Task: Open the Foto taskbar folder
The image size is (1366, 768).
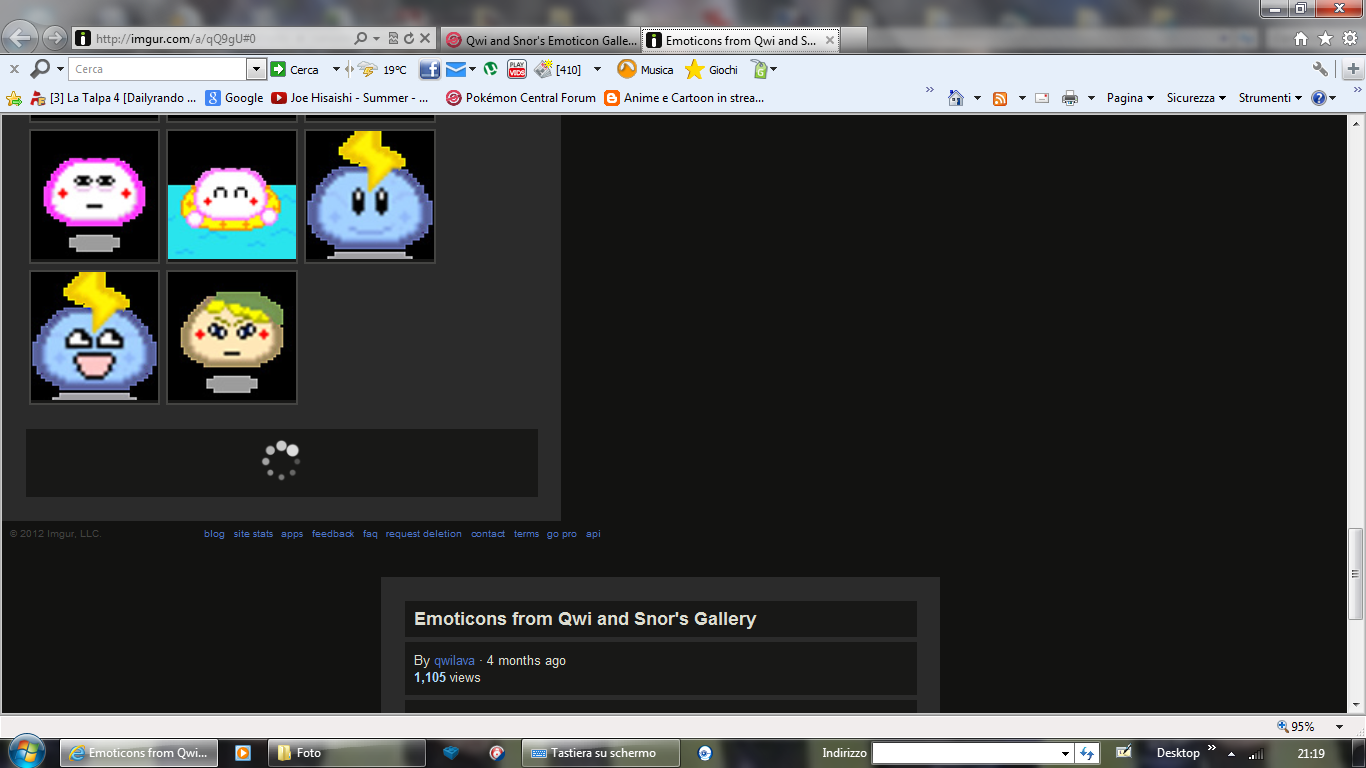Action: [346, 753]
